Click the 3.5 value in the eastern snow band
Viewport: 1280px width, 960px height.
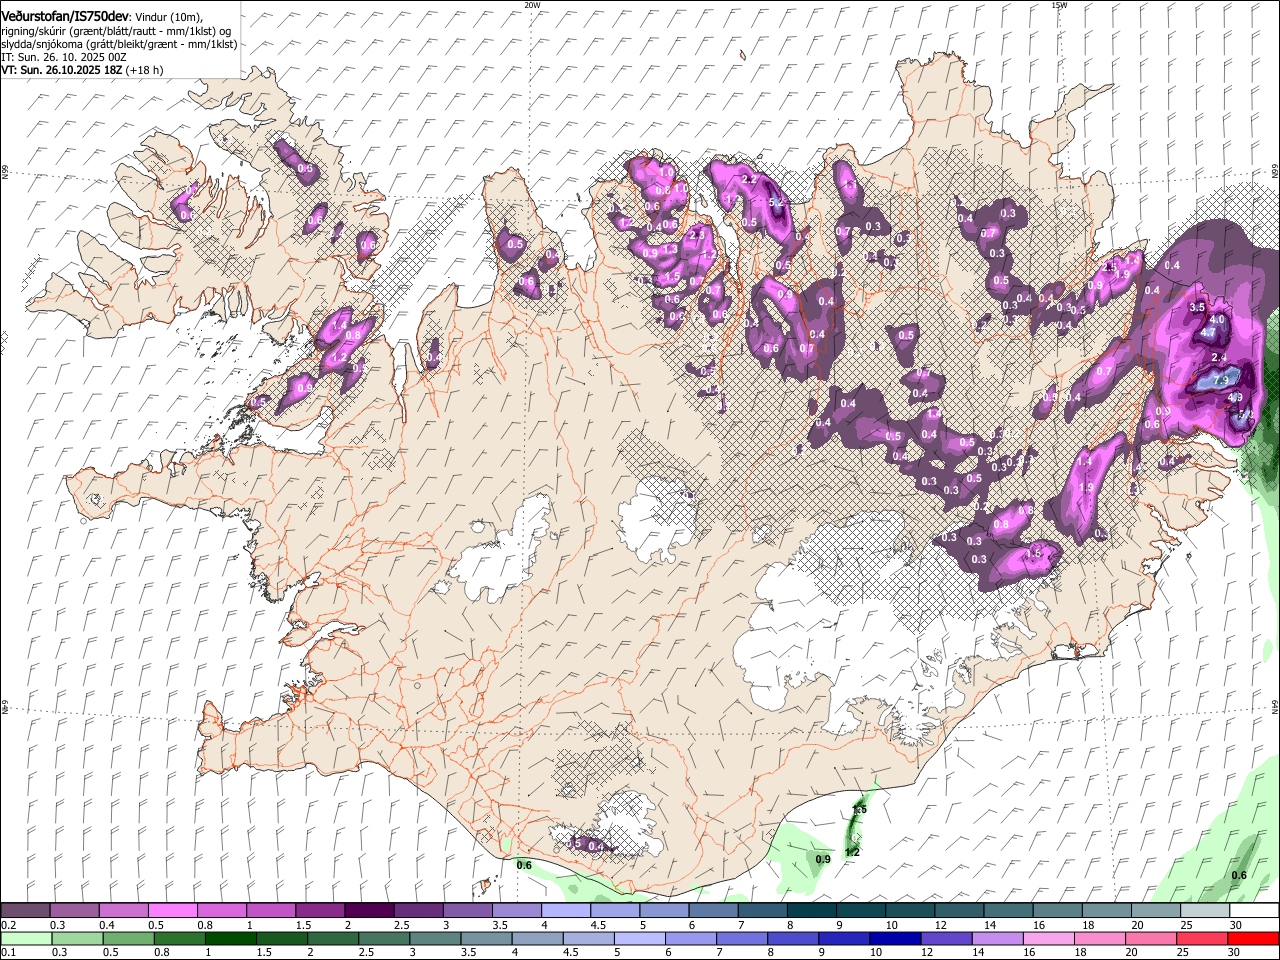tap(1197, 307)
